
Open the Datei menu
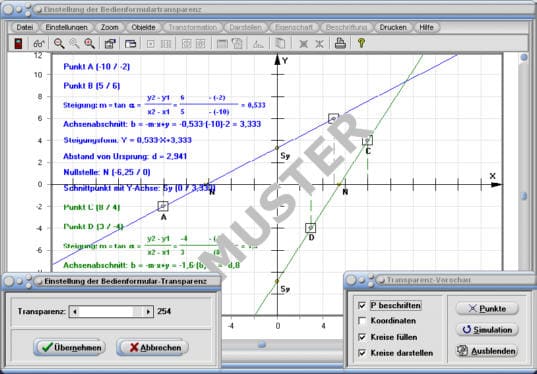pyautogui.click(x=25, y=27)
